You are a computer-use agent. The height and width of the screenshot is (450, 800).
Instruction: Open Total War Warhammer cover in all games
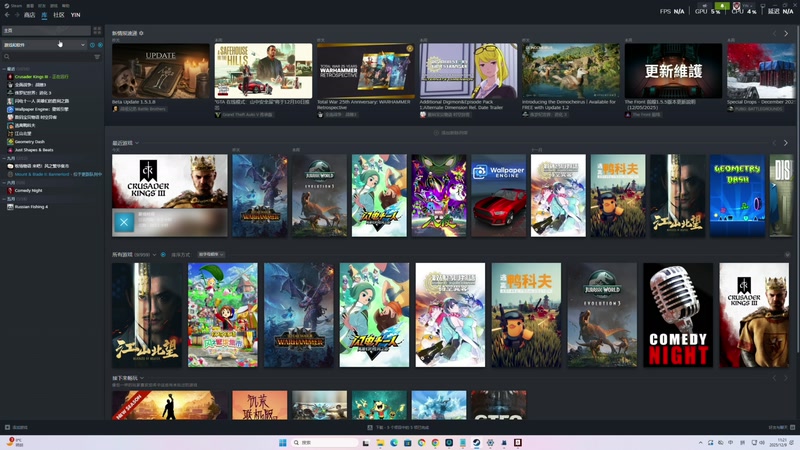pyautogui.click(x=298, y=315)
